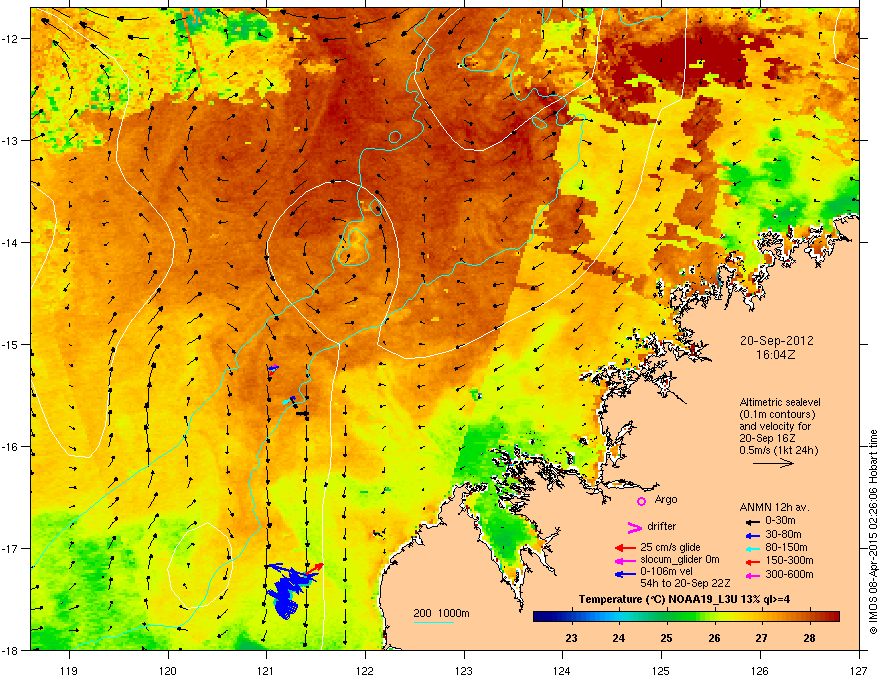
Task: Click the 0.5m/s velocity scale arrow
Action: [x=773, y=463]
